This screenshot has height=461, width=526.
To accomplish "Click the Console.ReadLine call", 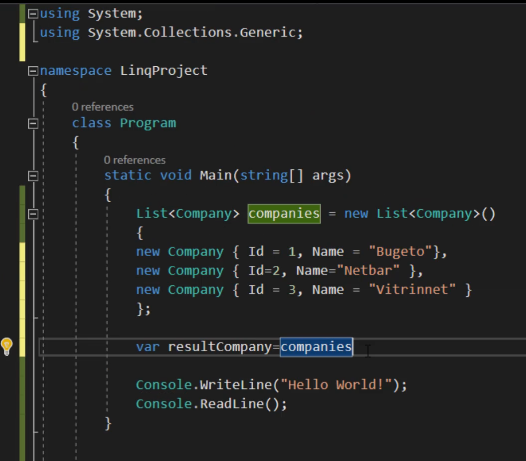I will point(211,404).
